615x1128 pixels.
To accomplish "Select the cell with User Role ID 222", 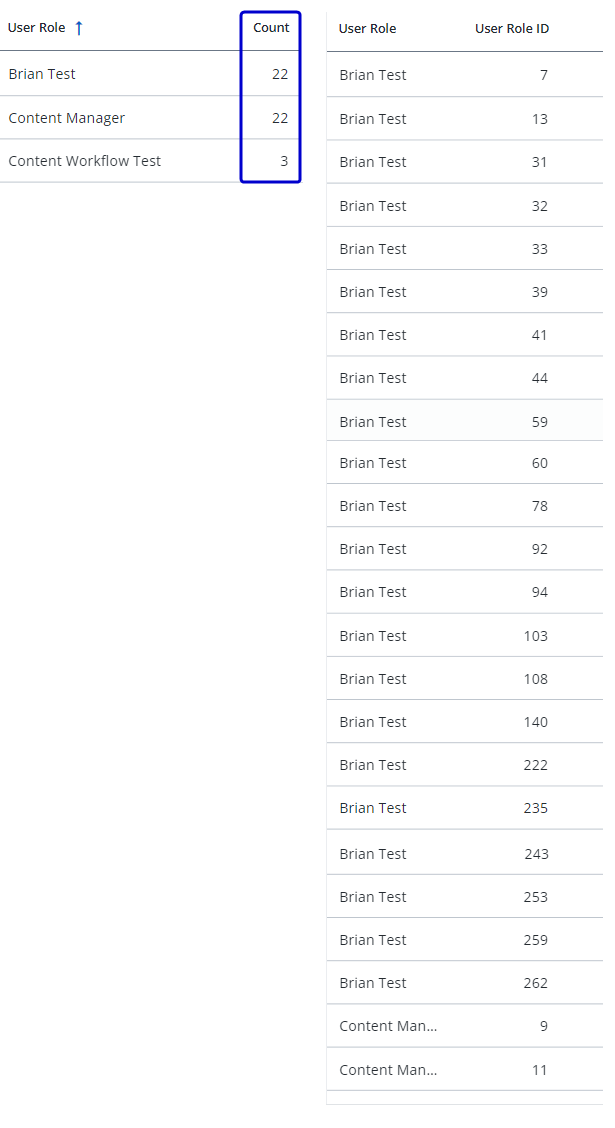I will tap(536, 765).
